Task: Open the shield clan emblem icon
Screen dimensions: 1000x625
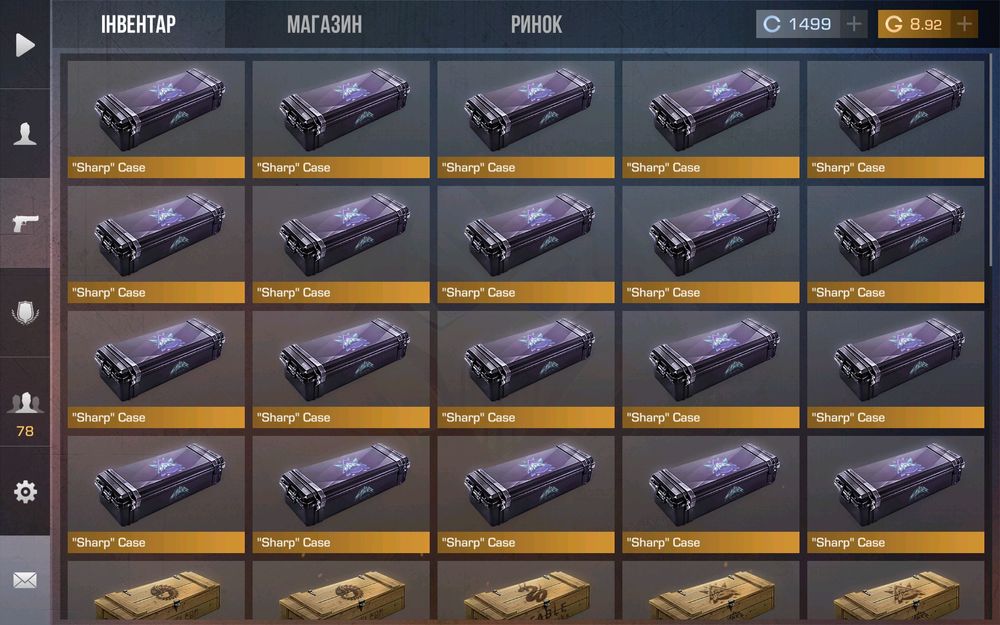Action: coord(25,312)
